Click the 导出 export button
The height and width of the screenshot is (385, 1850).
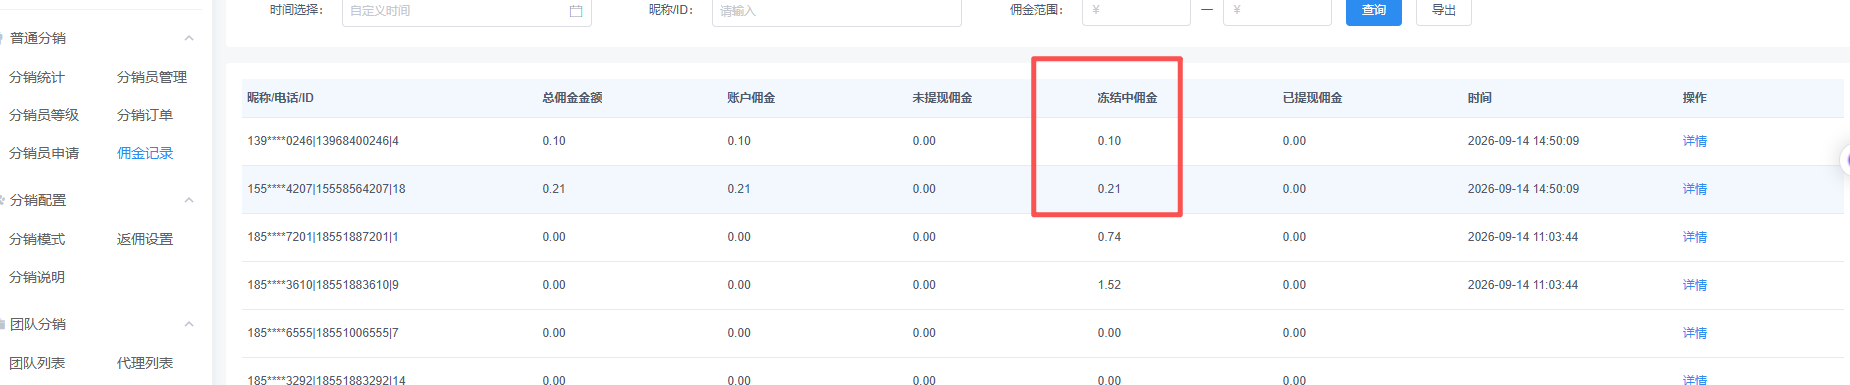[1444, 11]
